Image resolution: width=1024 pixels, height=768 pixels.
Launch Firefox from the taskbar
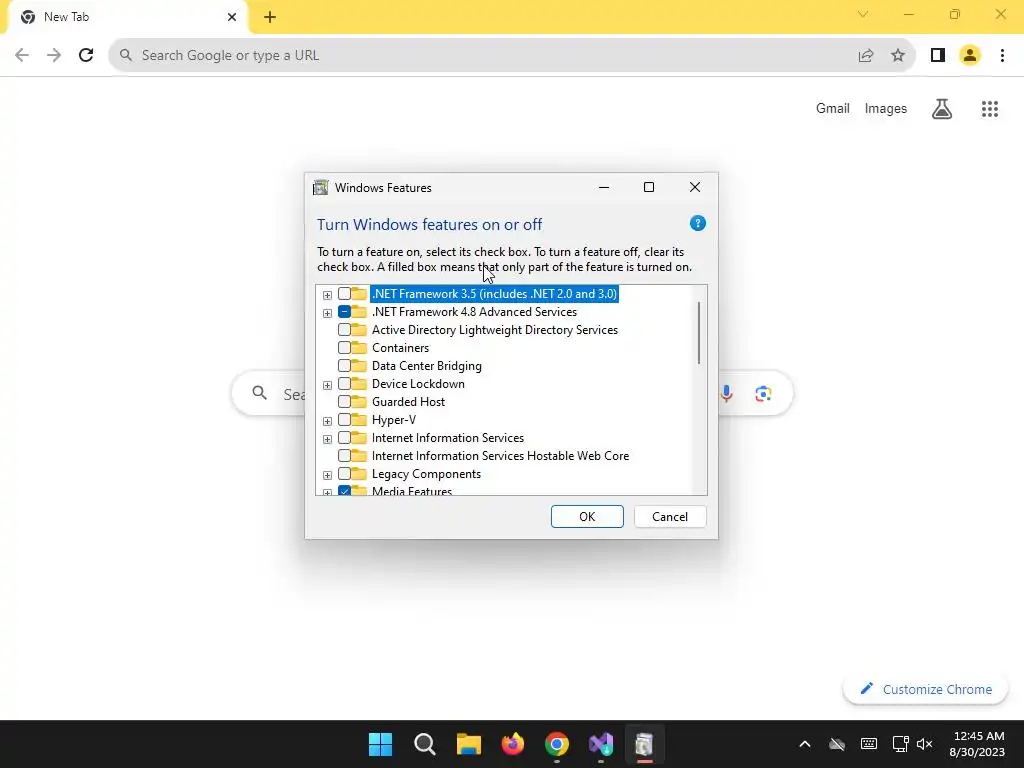pos(513,744)
